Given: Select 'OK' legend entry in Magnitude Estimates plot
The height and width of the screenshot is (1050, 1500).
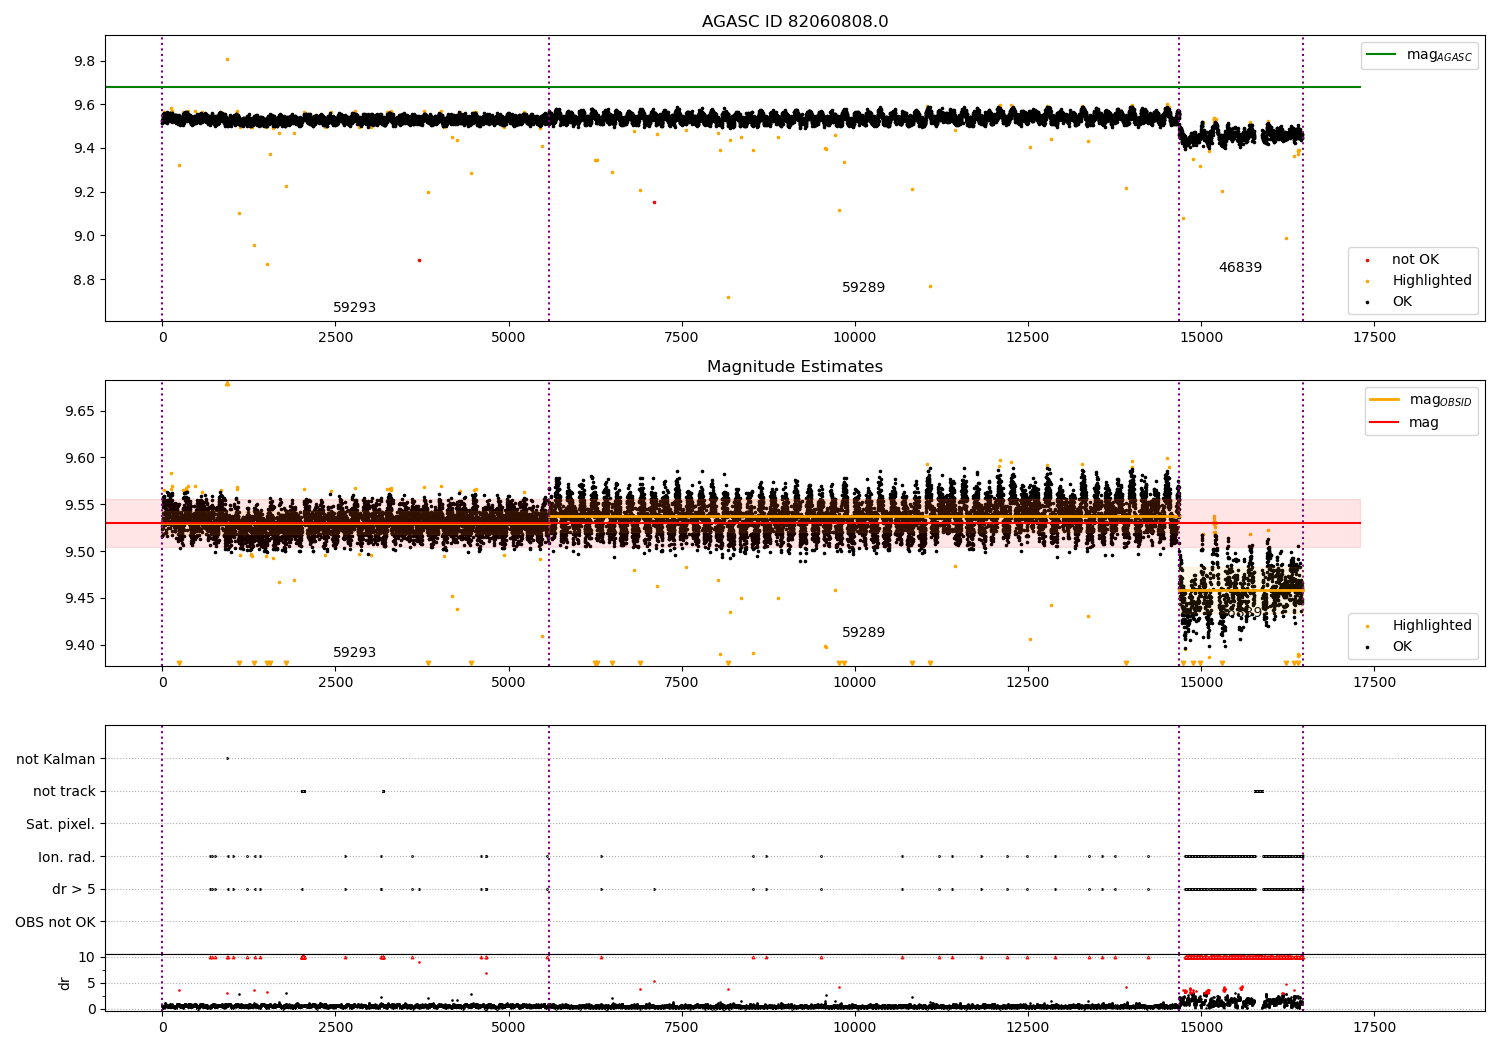Looking at the screenshot, I should (x=1402, y=647).
